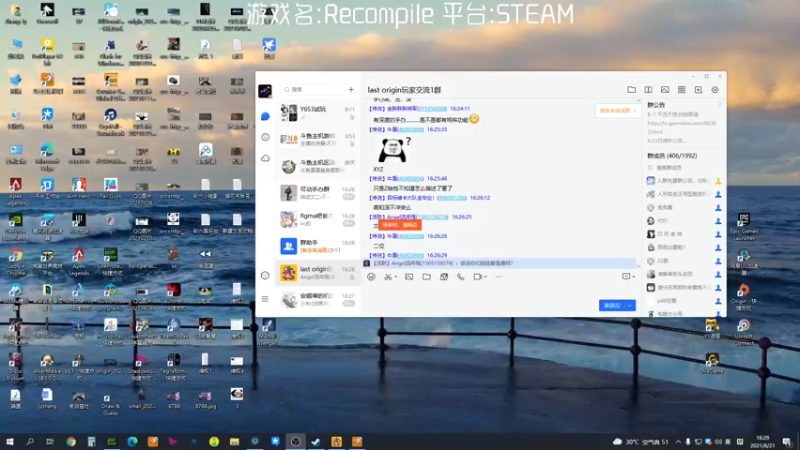Open more chat tools ellipsis
The image size is (800, 450).
(498, 277)
